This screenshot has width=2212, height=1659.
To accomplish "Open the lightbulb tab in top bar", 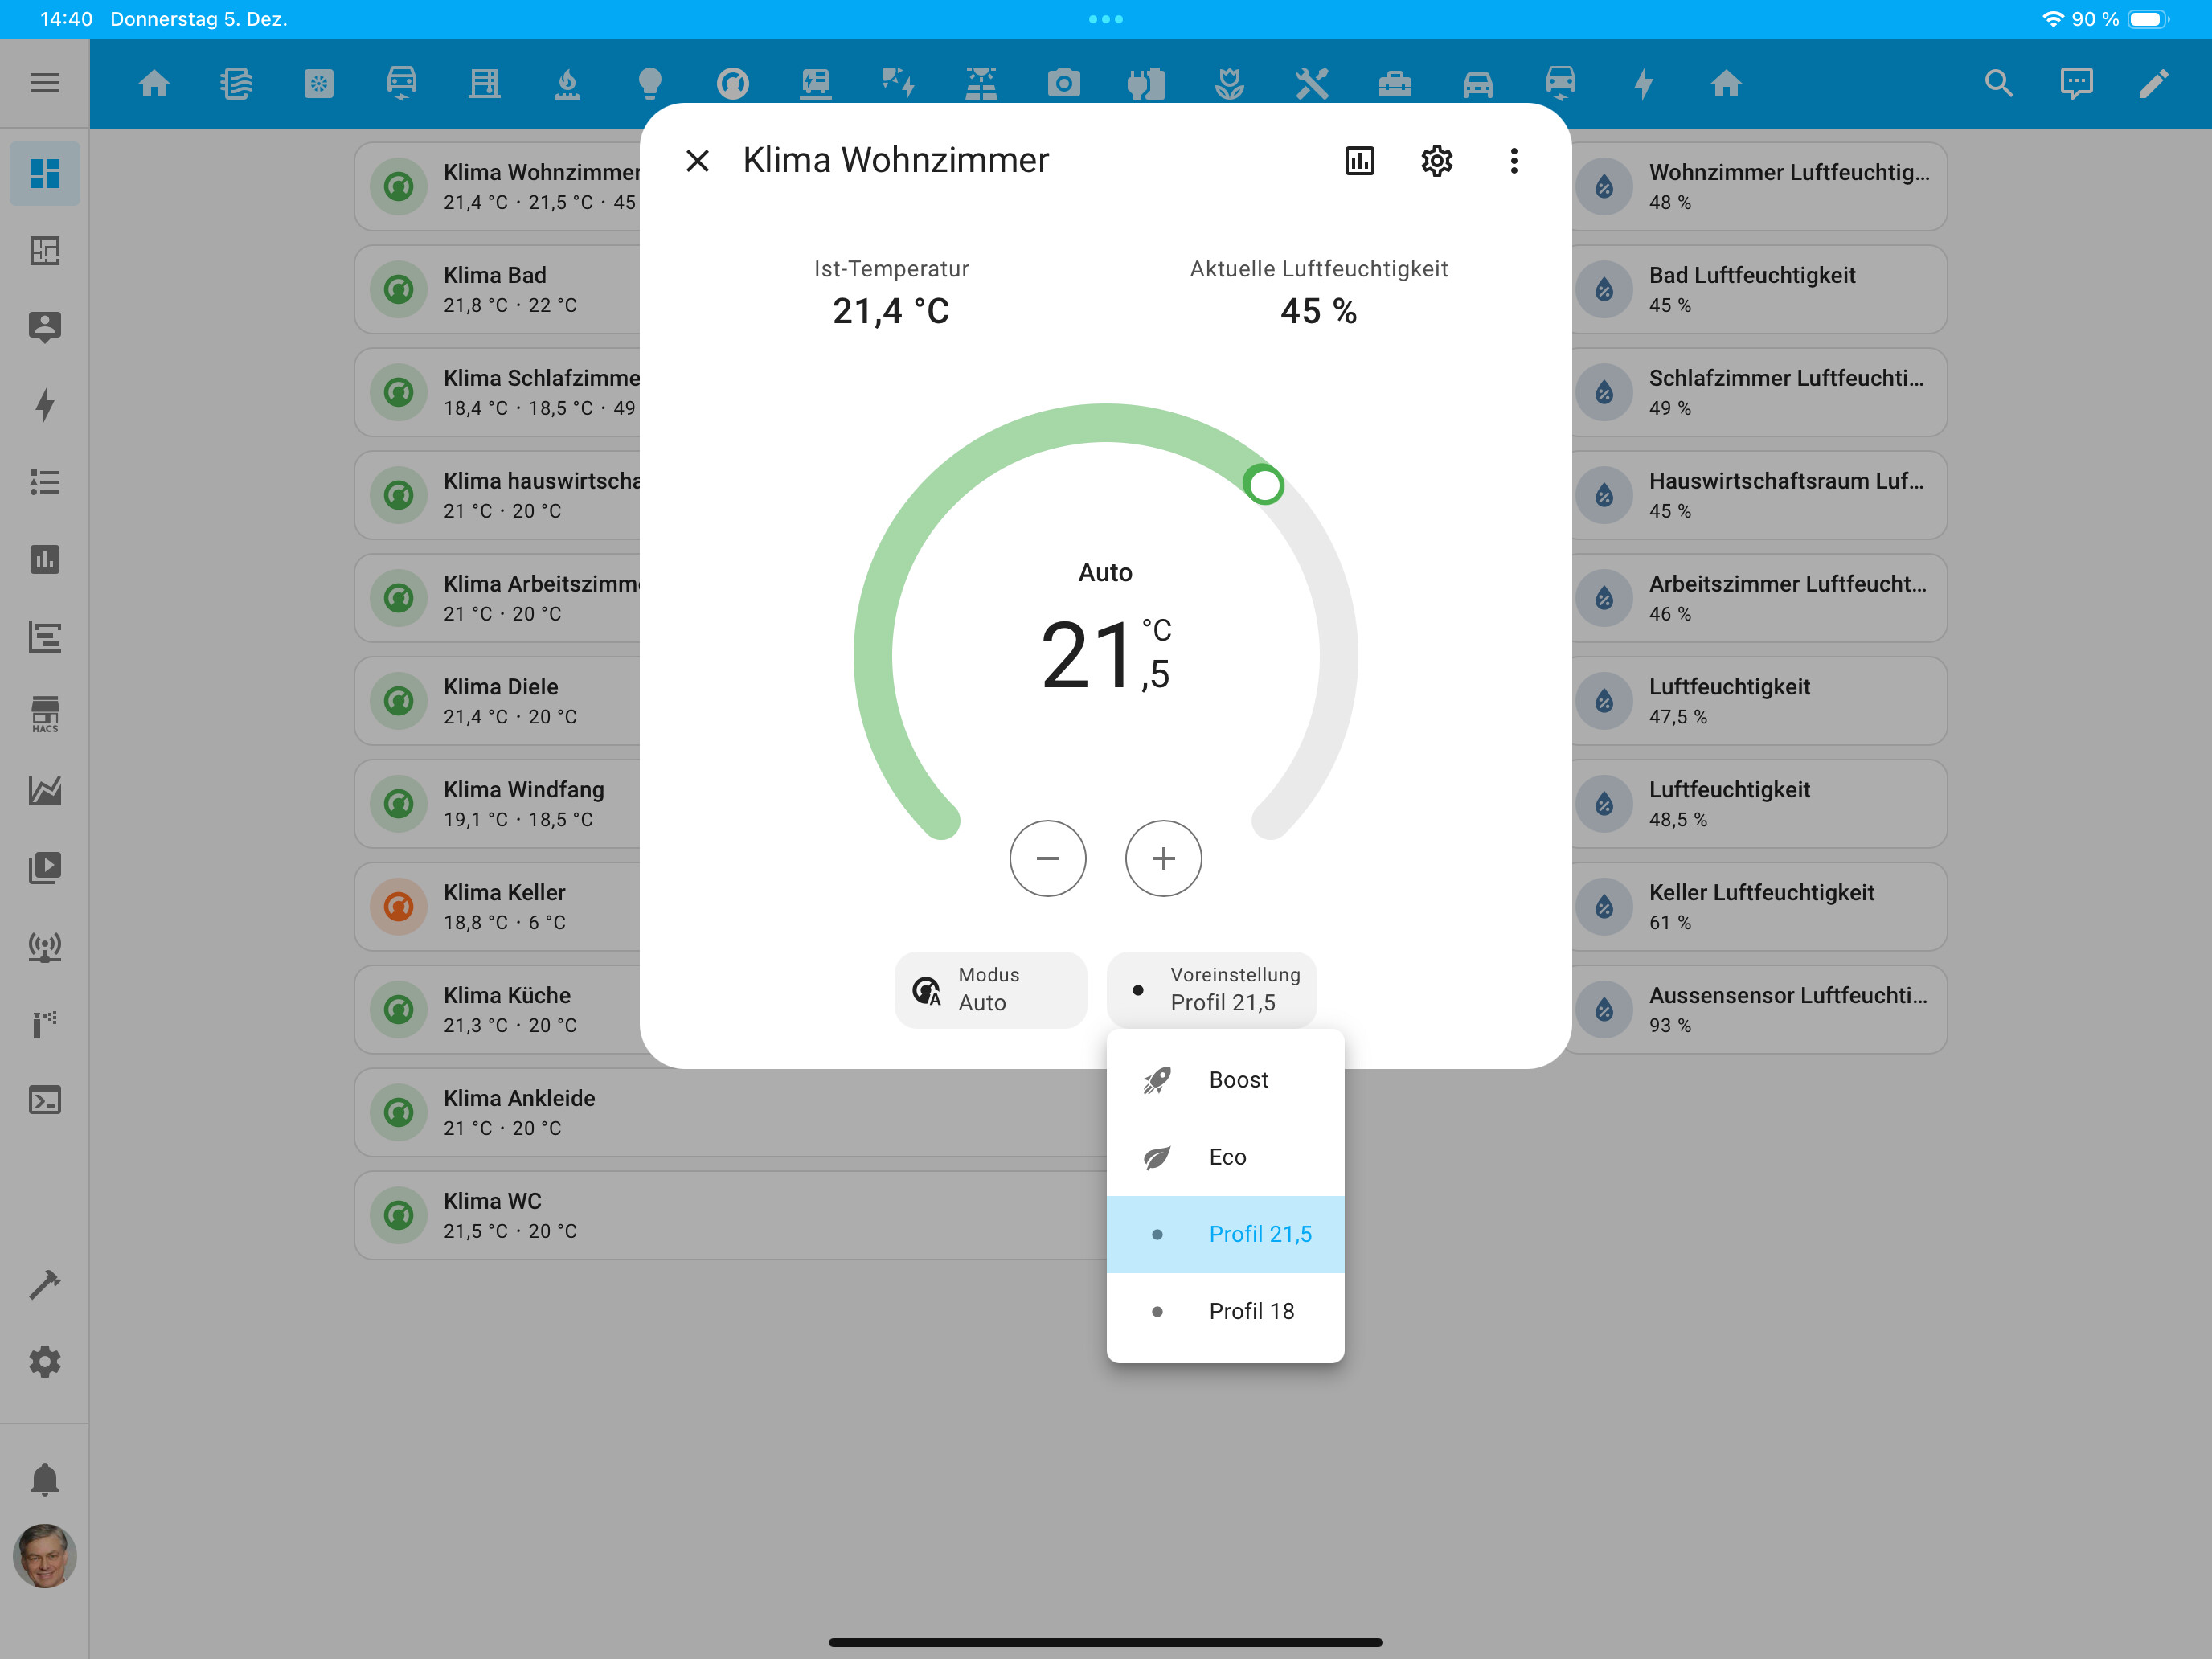I will tap(650, 83).
